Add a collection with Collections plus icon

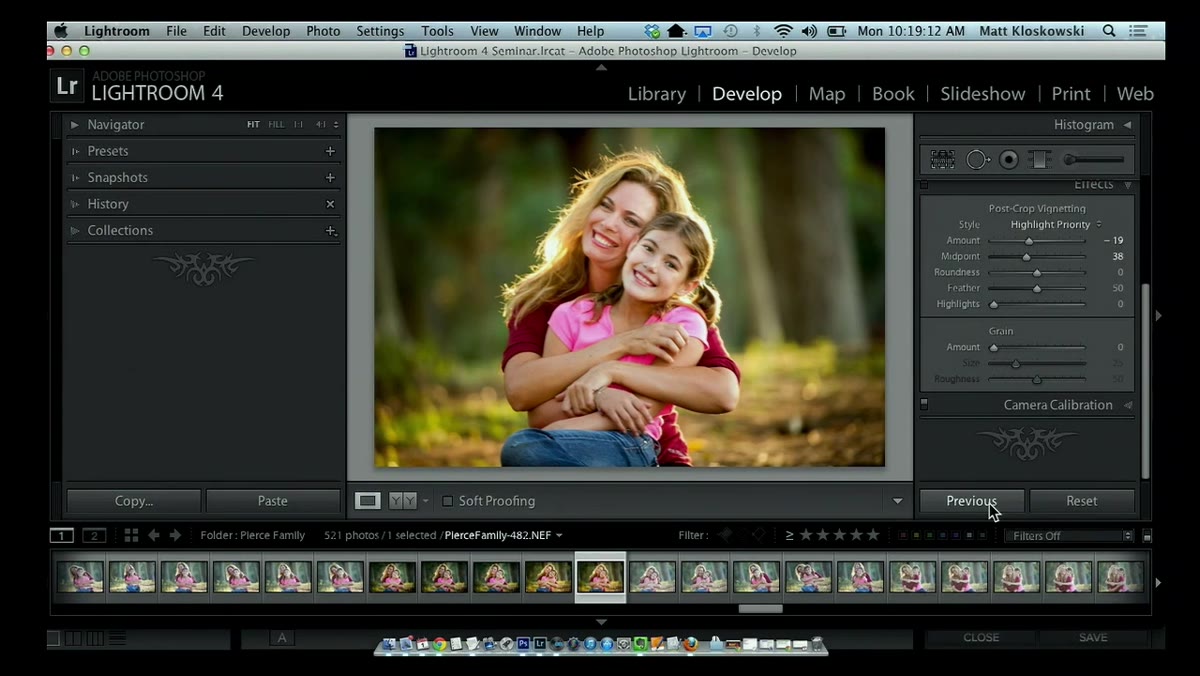pos(330,230)
